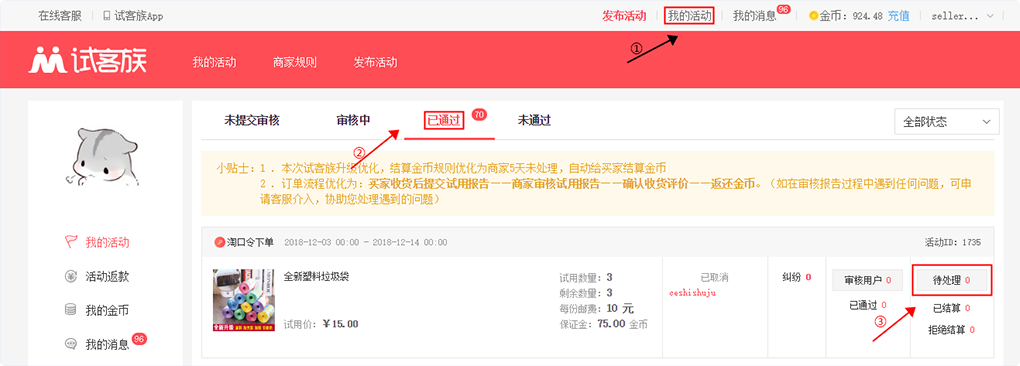
Task: Click the 96 badge on top bar 我的消息
Action: click(x=783, y=10)
